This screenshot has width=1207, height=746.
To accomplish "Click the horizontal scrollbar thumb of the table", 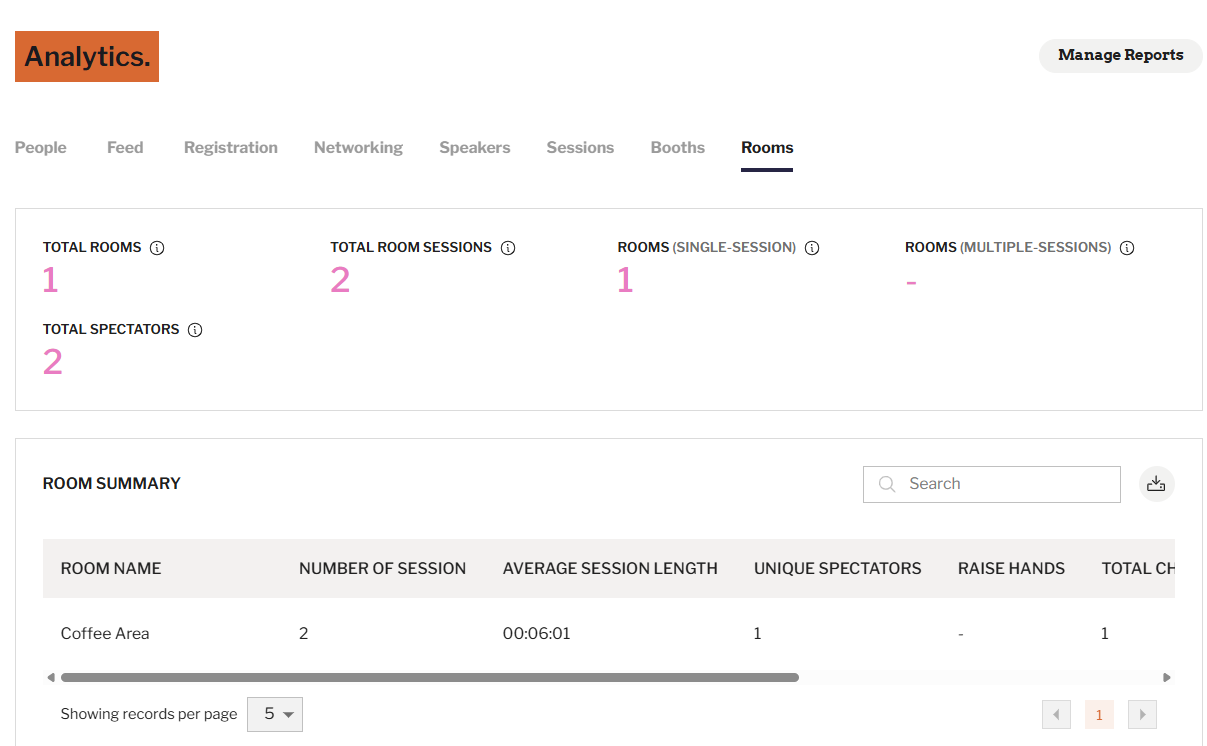I will pos(430,677).
